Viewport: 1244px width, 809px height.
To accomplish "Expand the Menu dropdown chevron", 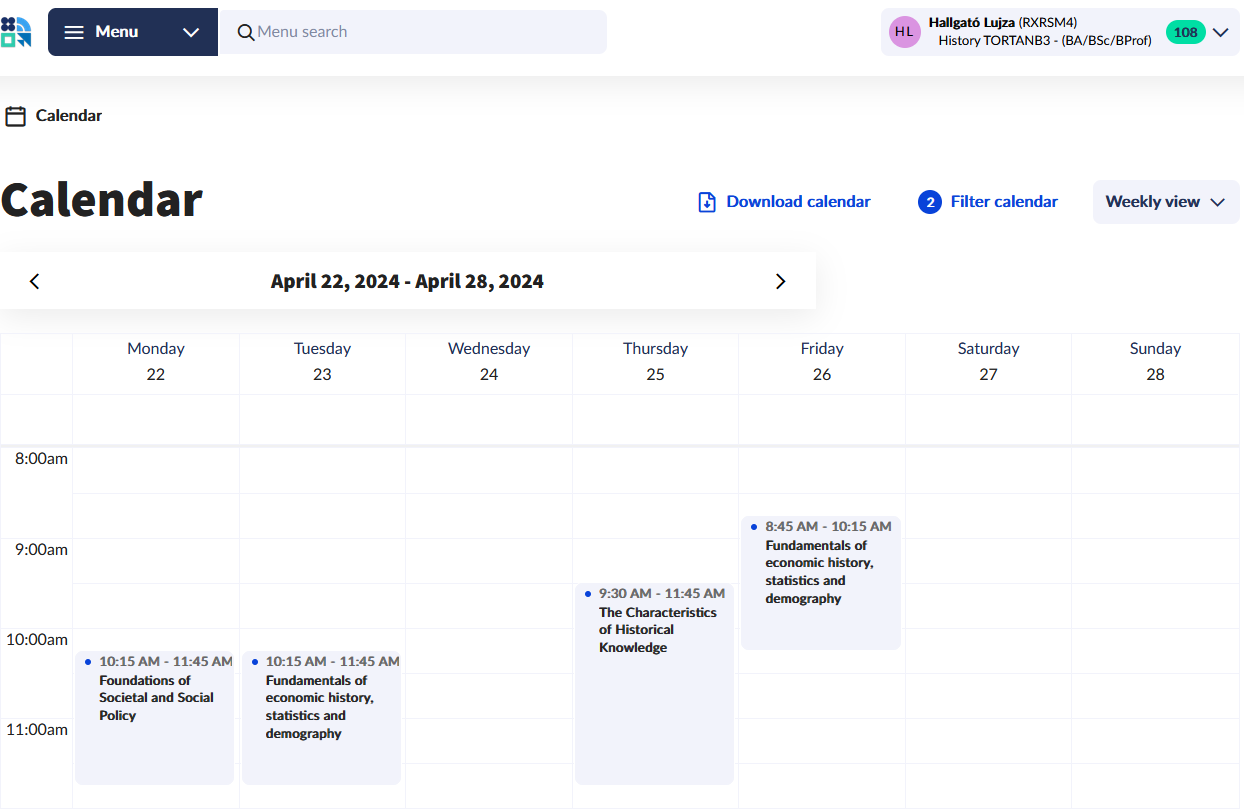I will click(191, 32).
